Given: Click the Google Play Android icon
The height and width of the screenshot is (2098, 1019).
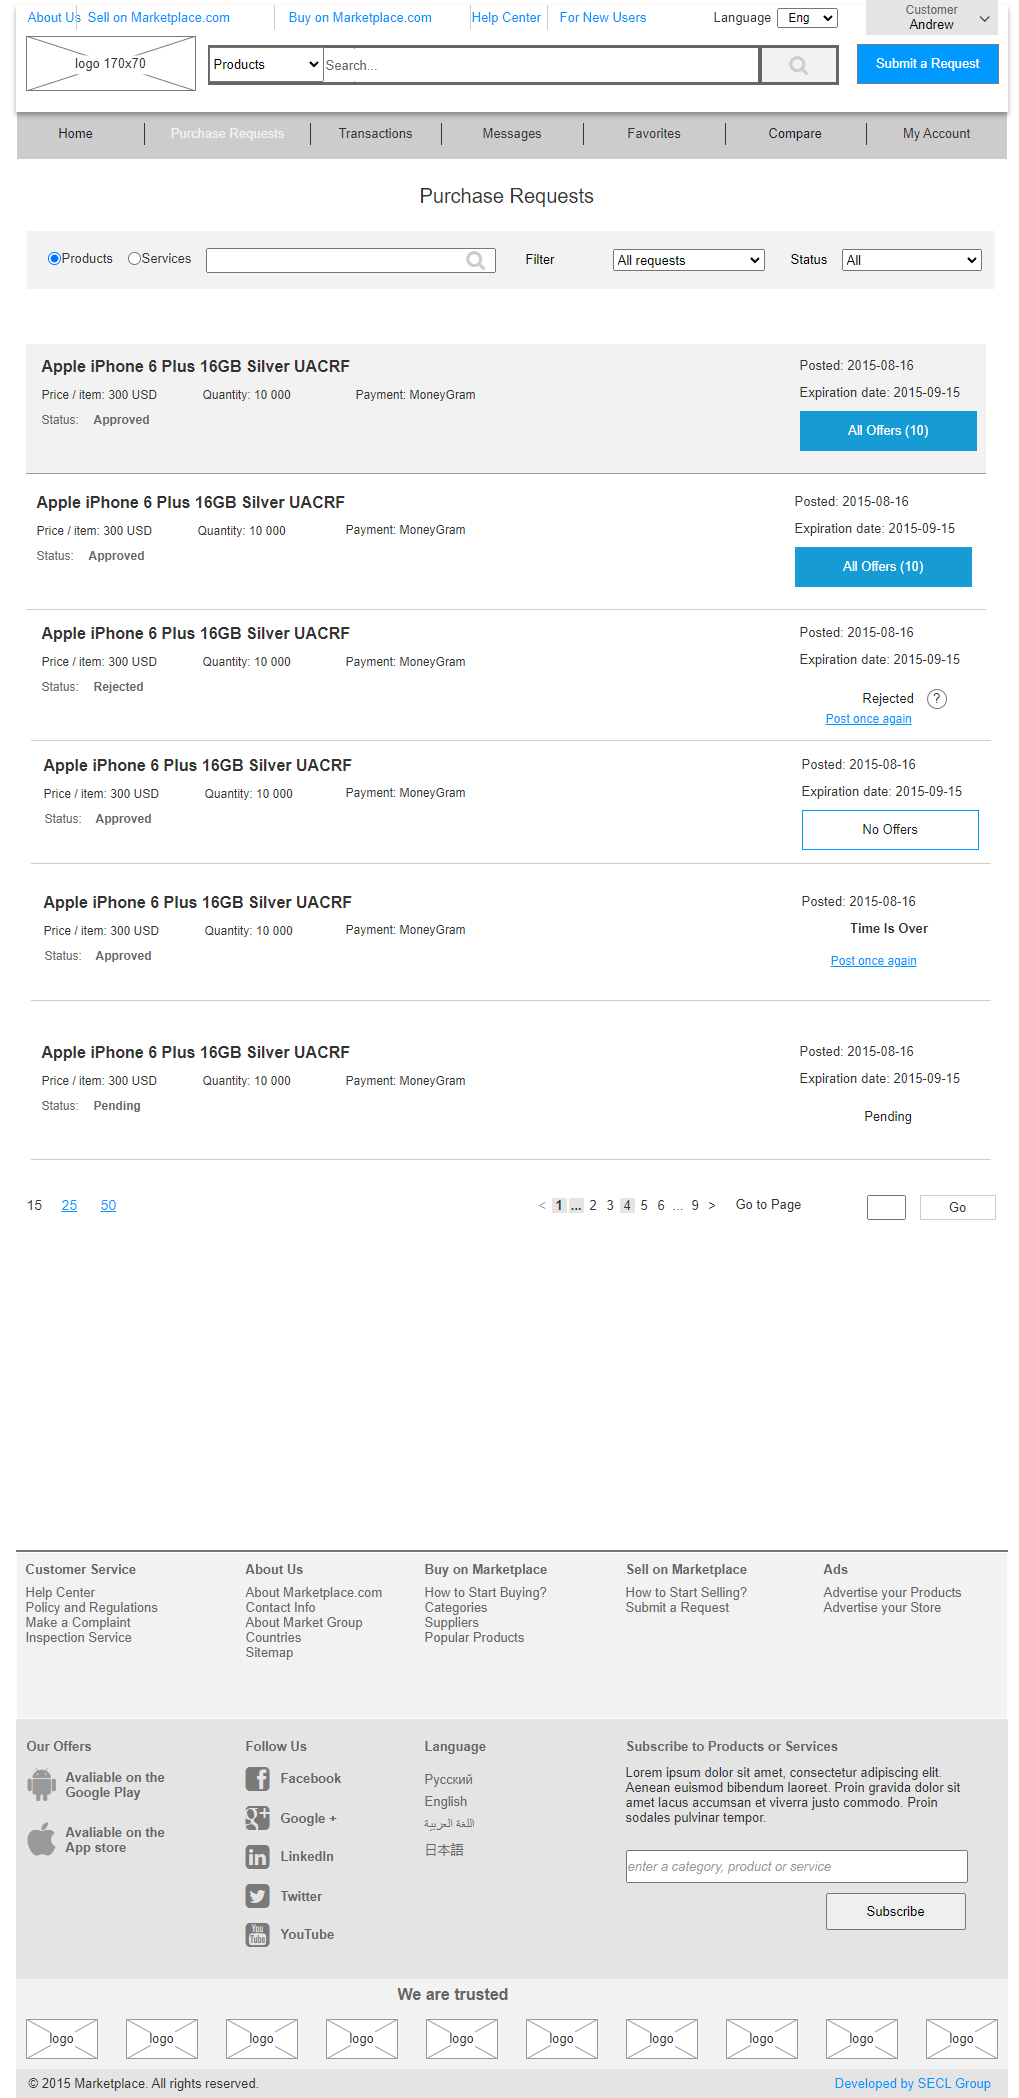Looking at the screenshot, I should (x=41, y=1785).
